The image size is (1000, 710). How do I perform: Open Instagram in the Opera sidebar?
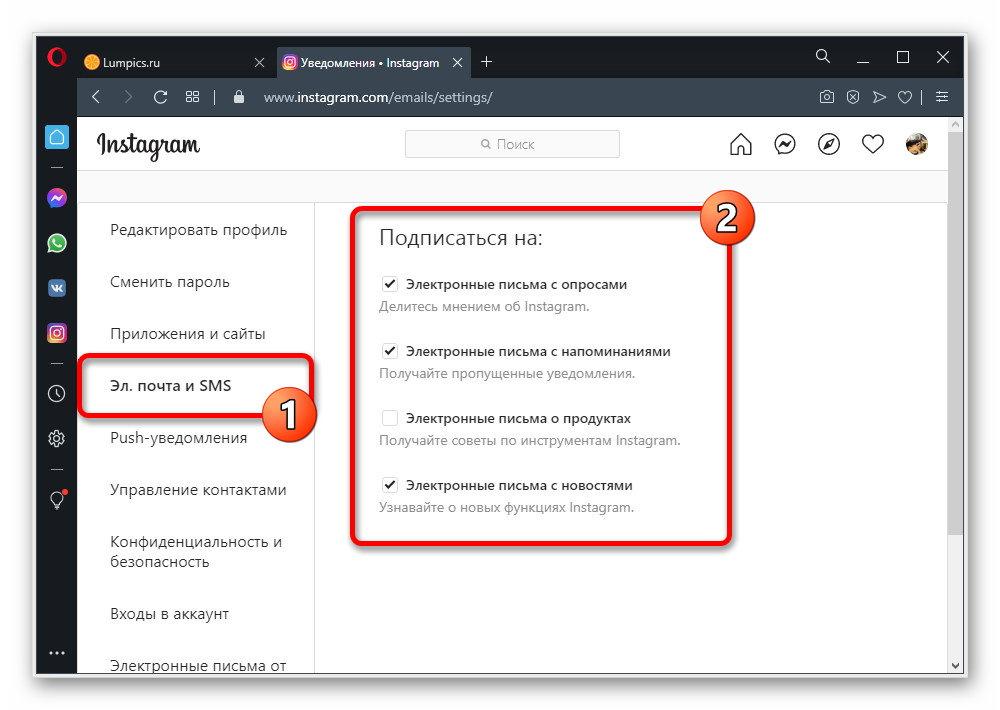click(x=57, y=333)
